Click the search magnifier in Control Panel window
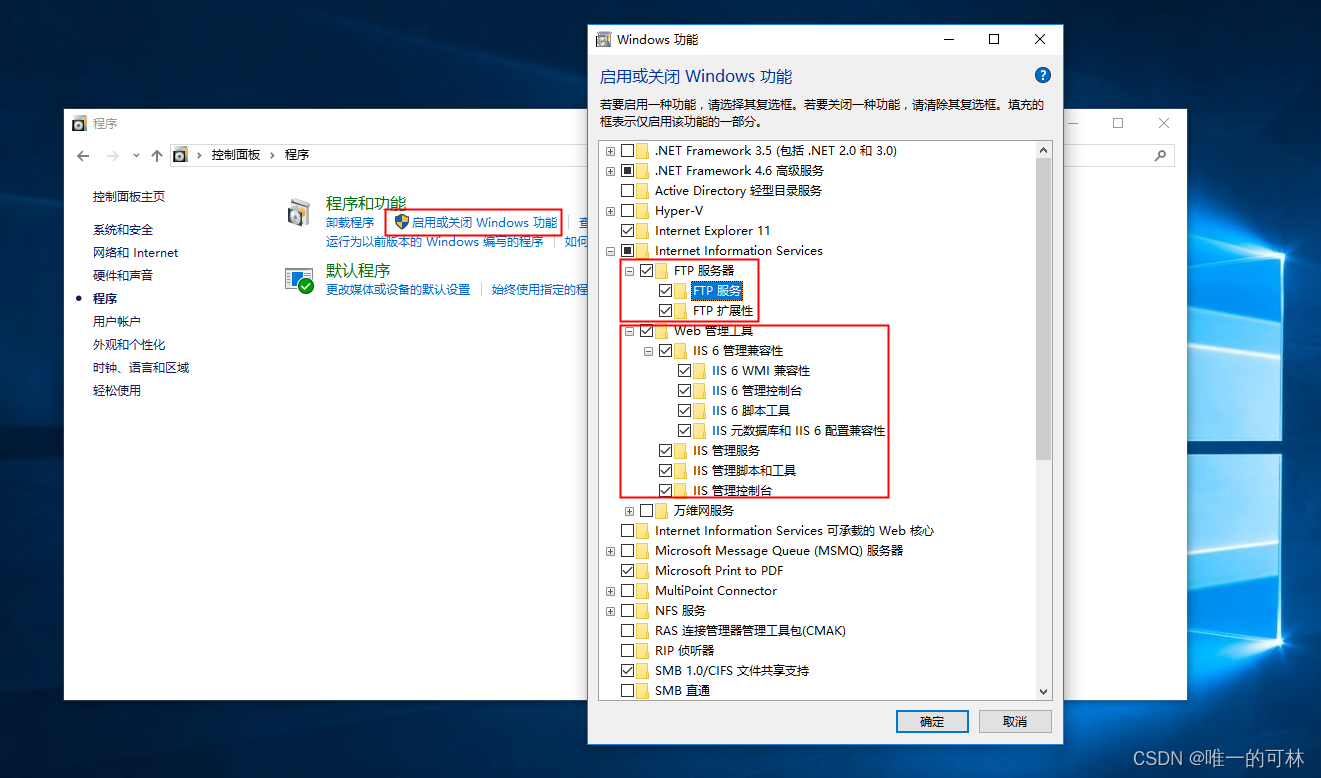The width and height of the screenshot is (1321, 778). [1160, 155]
